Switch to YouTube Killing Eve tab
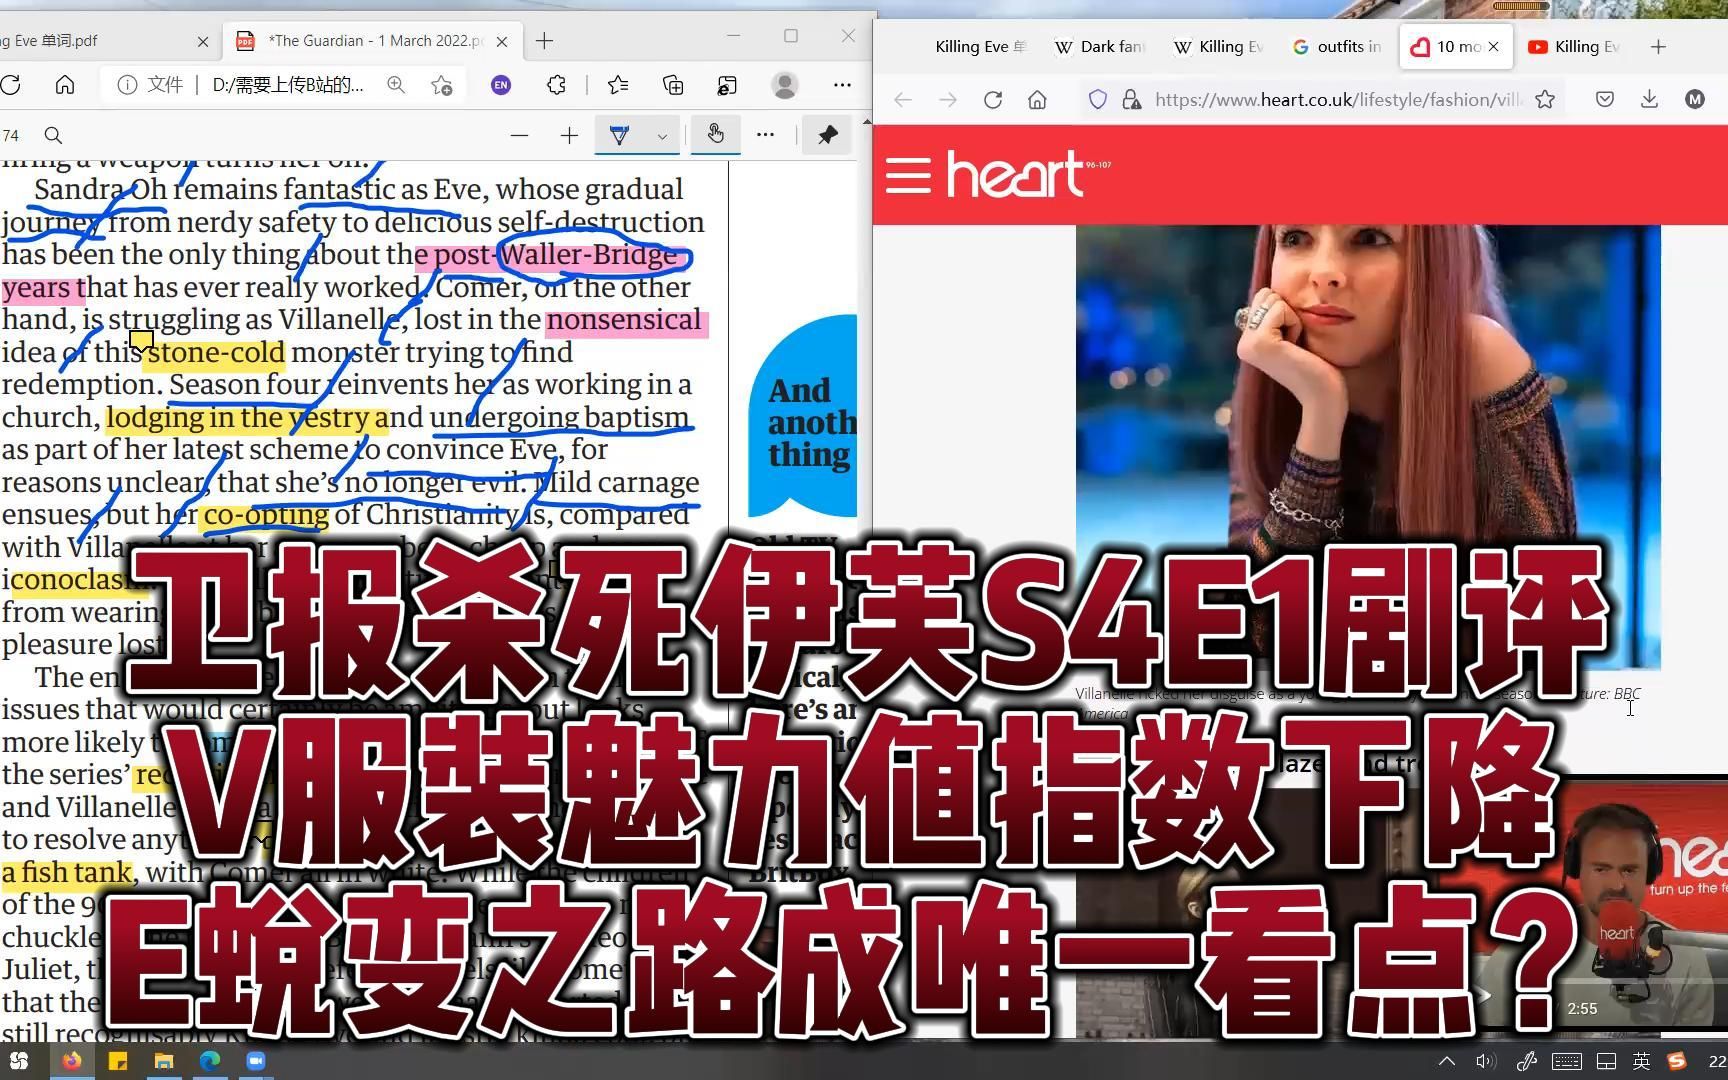Screen dimensions: 1728x1080 click(1574, 46)
